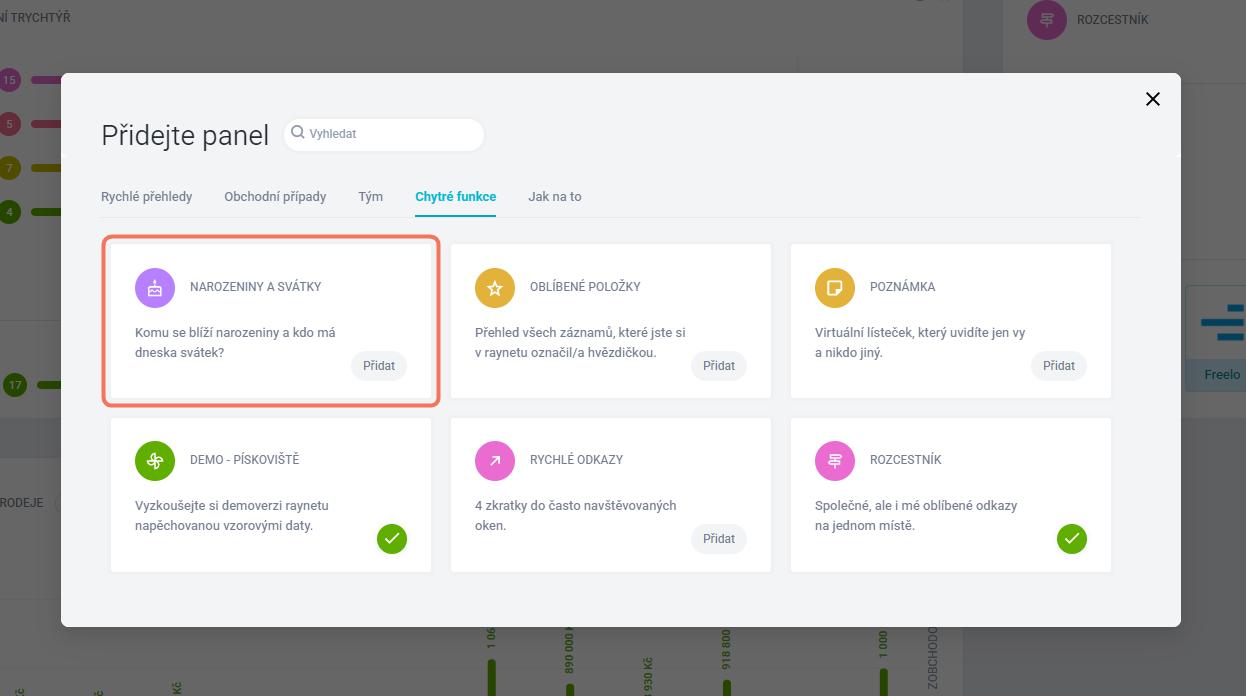This screenshot has width=1246, height=696.
Task: Click the ROZCESTNÍK label behind the dialog
Action: 1113,20
